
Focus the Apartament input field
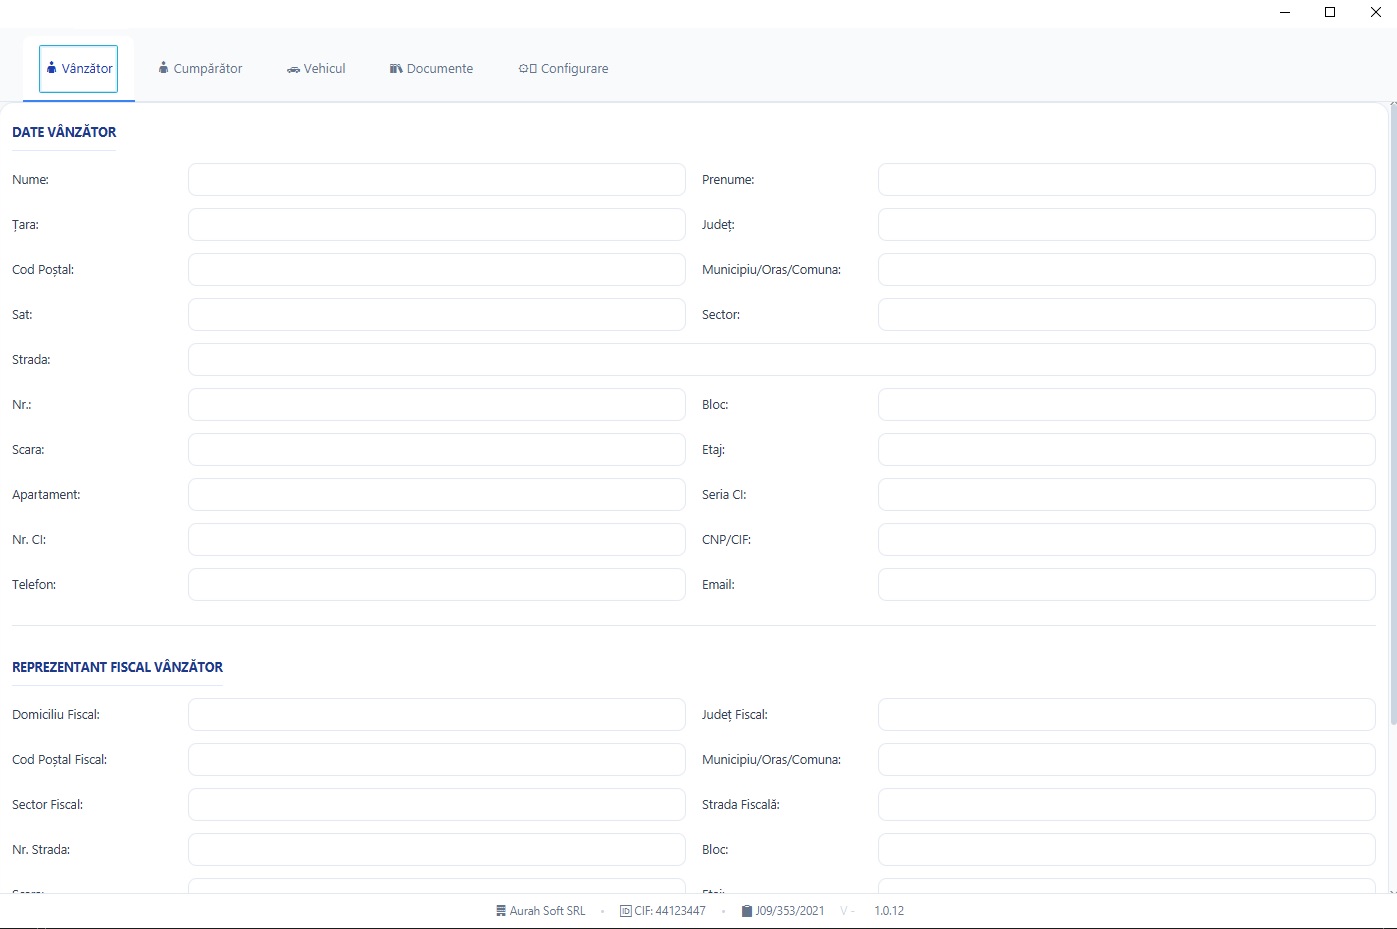point(437,495)
